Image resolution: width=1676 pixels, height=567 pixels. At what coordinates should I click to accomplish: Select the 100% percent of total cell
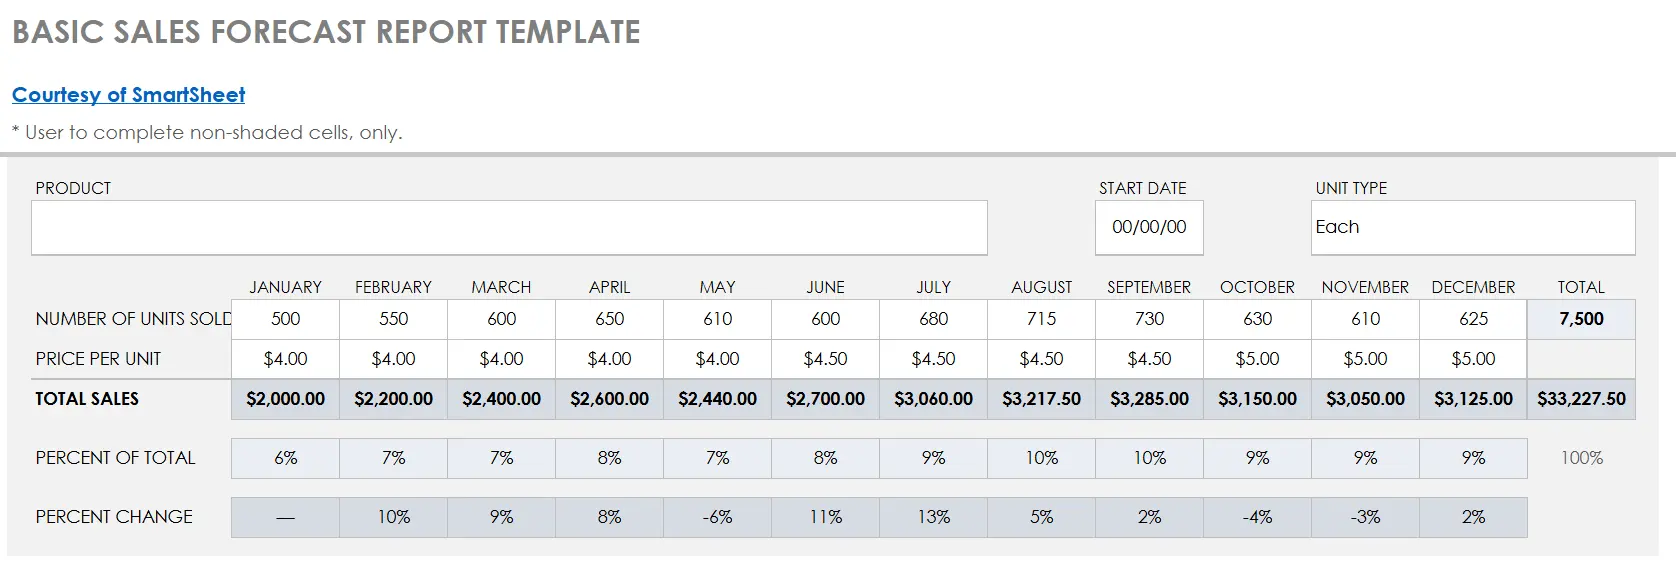1581,458
